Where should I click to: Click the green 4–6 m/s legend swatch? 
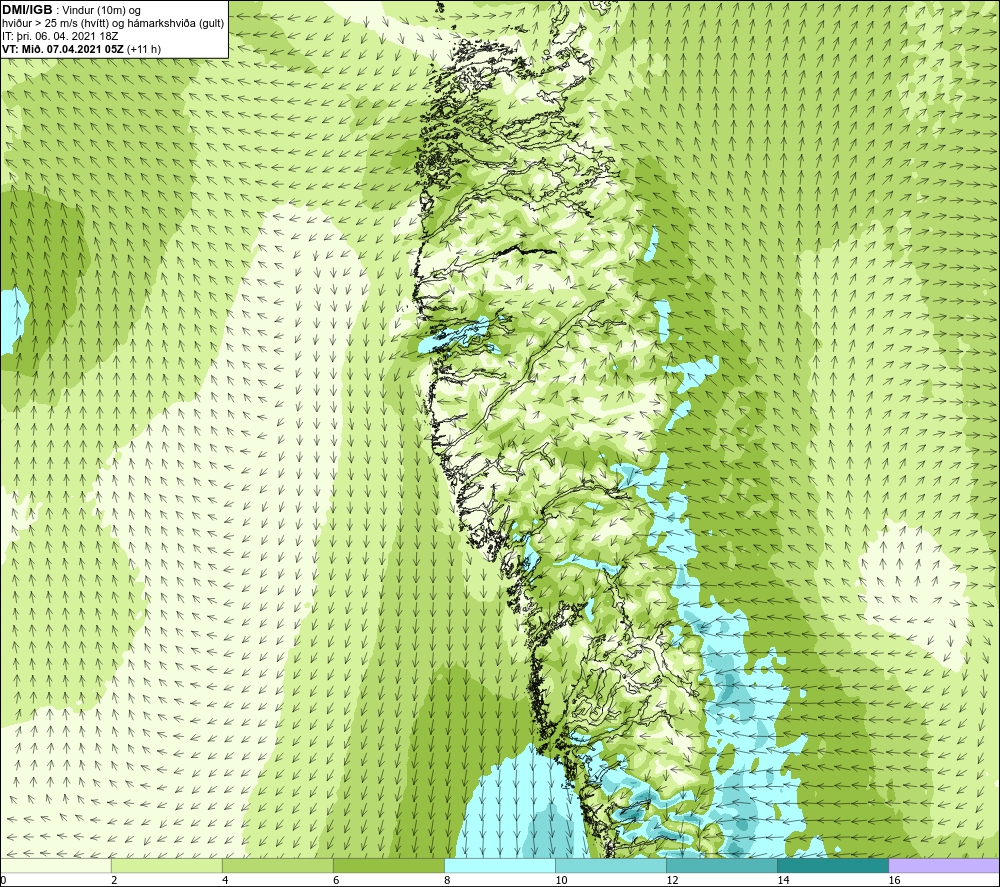277,865
